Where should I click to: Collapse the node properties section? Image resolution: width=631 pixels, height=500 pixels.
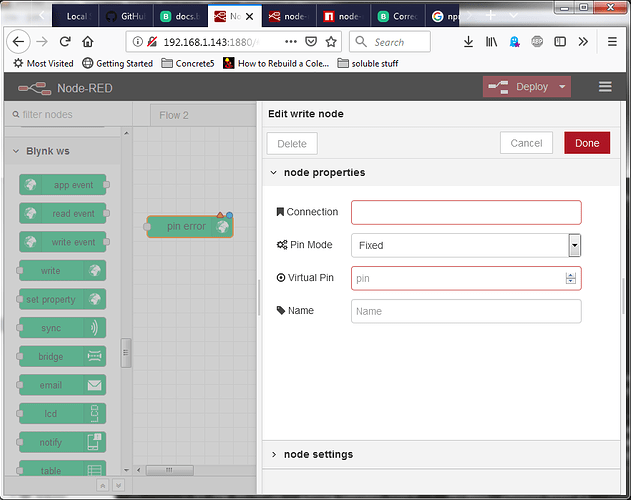point(274,173)
